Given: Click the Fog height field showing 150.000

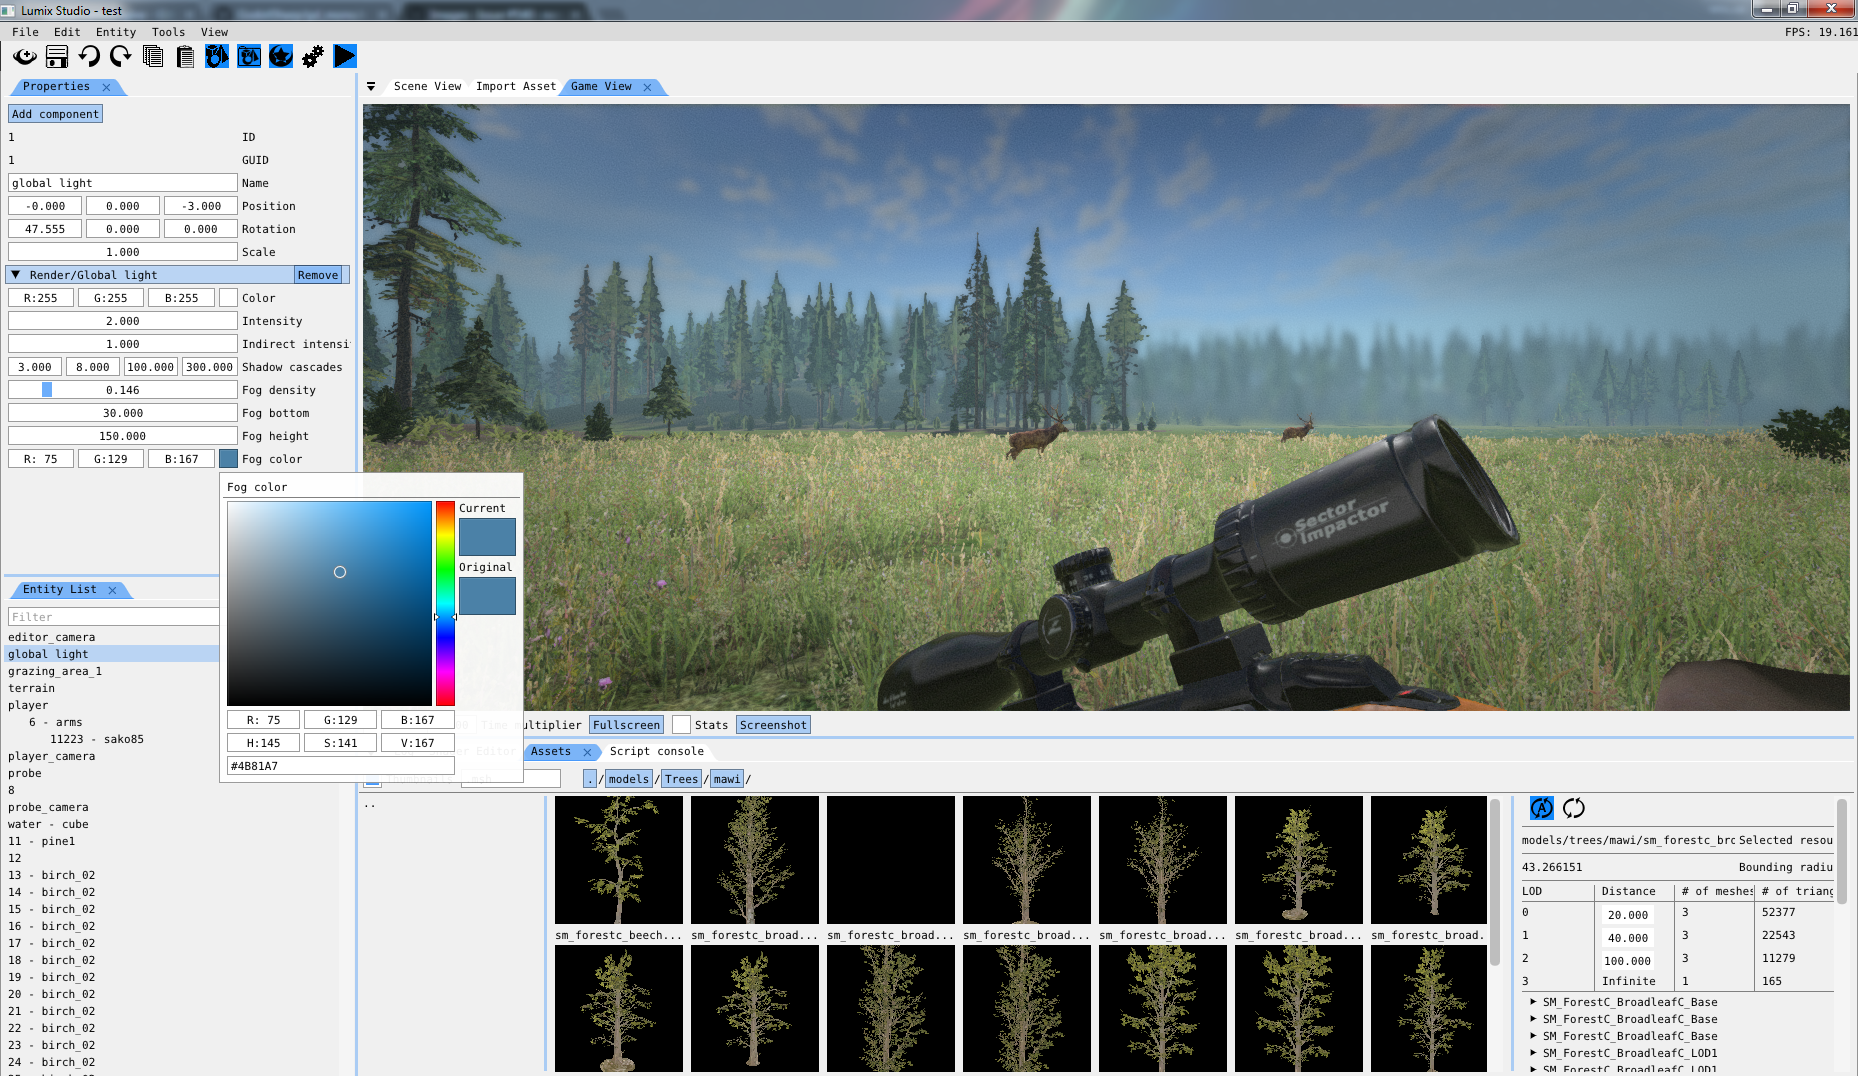Looking at the screenshot, I should point(122,436).
